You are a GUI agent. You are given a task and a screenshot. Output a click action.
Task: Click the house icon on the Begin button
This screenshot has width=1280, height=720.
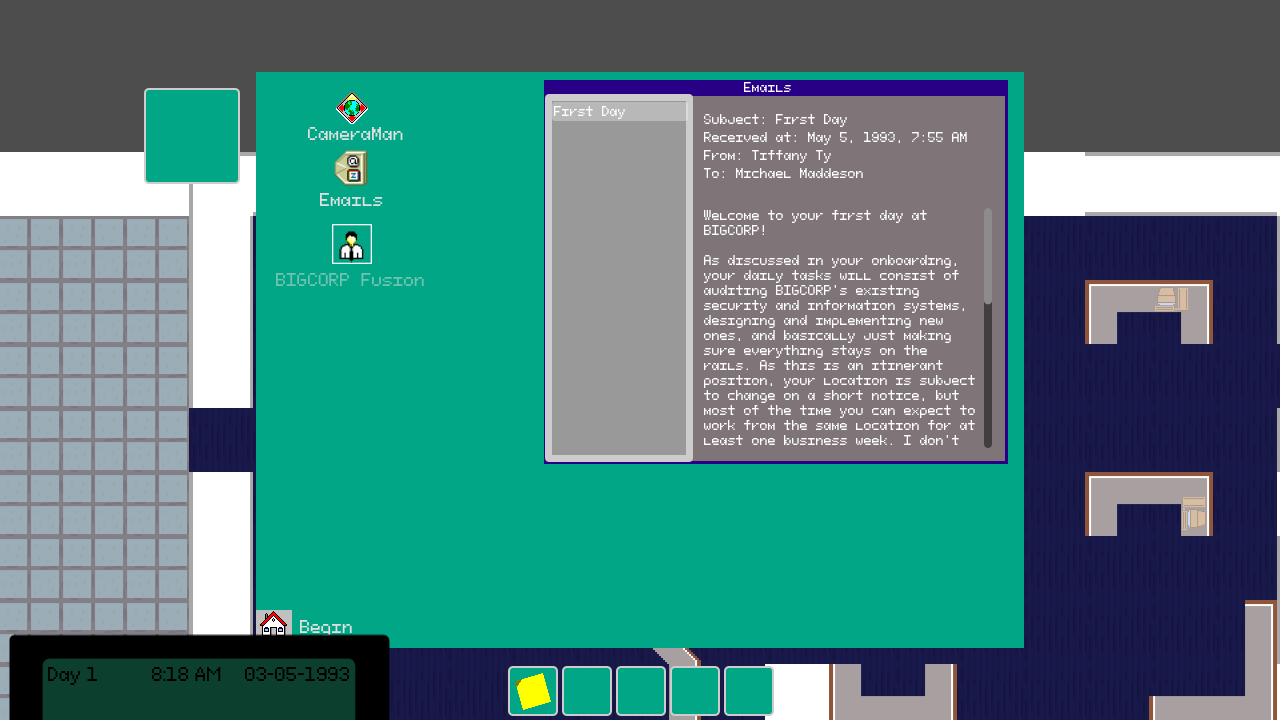click(x=273, y=622)
